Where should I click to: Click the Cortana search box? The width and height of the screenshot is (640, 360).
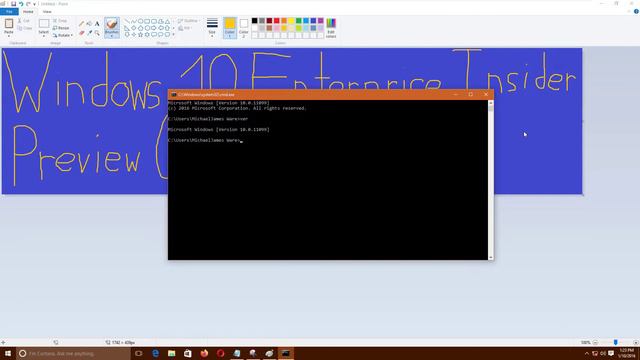tap(73, 353)
